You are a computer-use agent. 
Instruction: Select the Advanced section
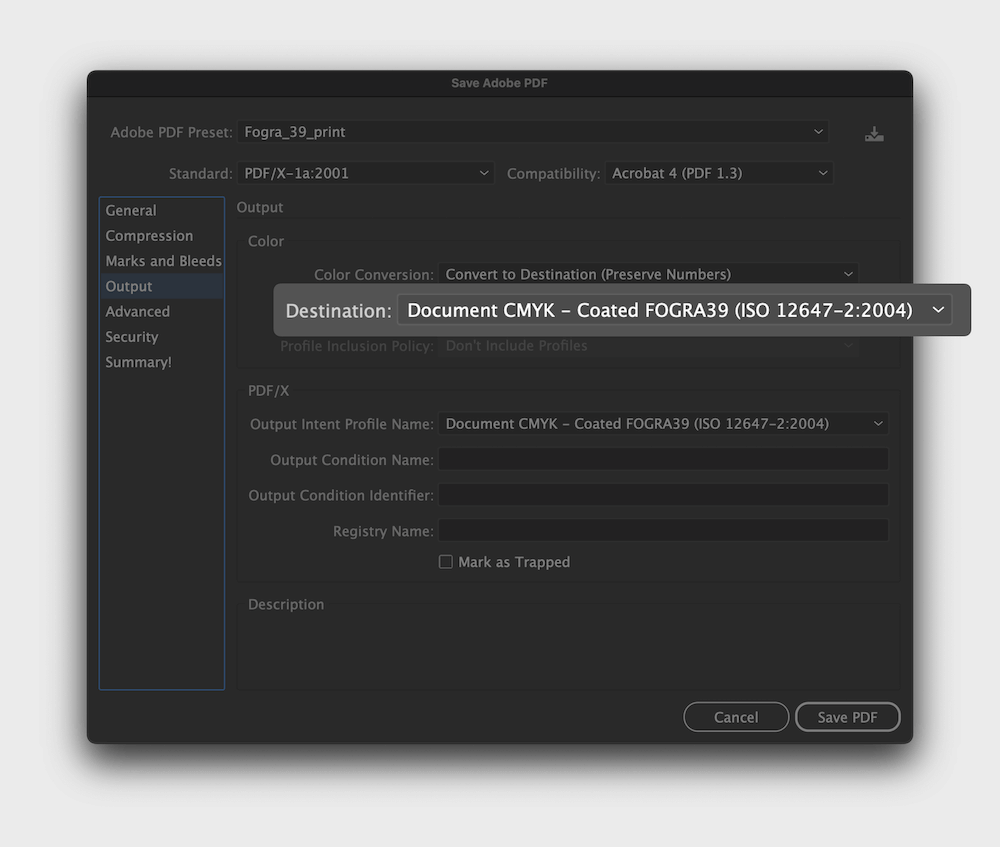tap(162, 311)
